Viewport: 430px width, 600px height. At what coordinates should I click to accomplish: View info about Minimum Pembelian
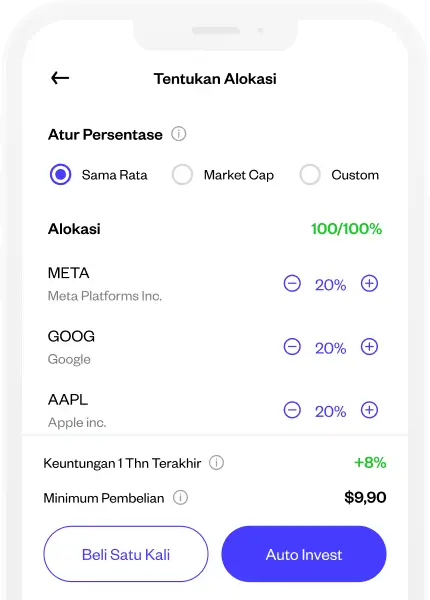181,497
